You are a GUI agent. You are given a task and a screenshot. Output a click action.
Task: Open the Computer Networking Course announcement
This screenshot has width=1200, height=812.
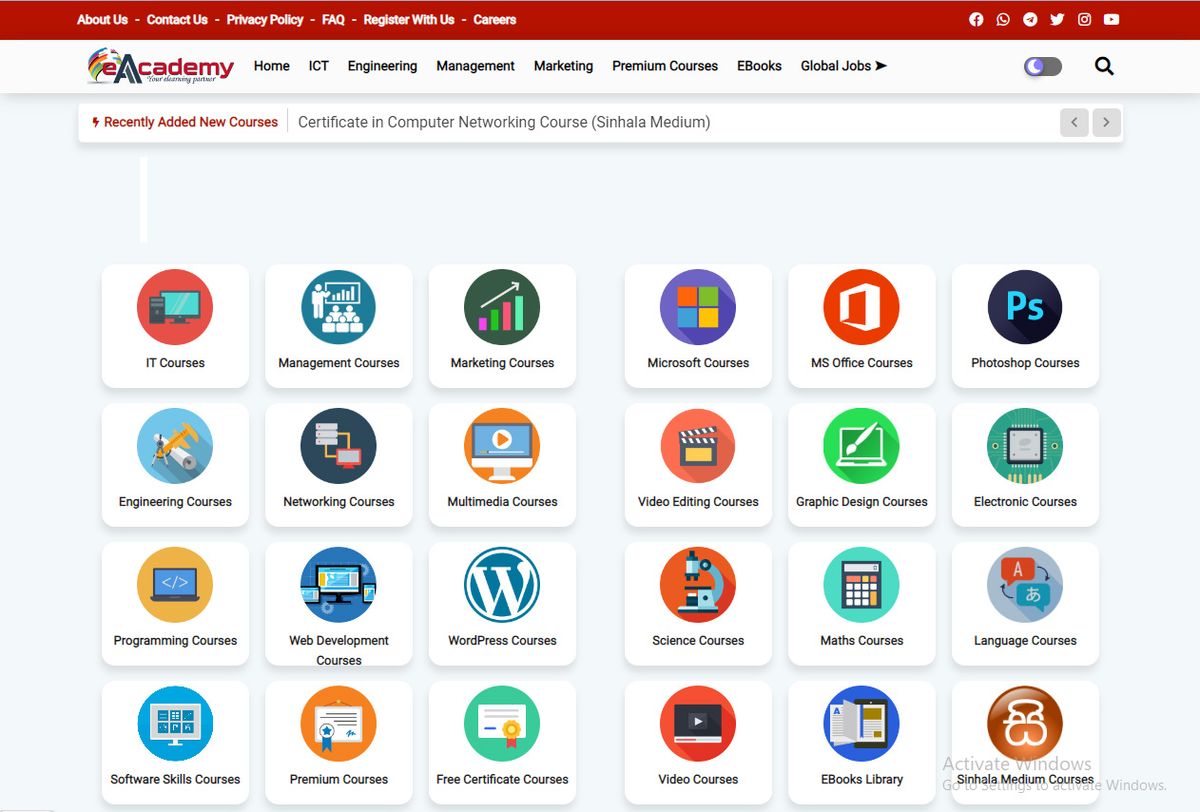click(503, 122)
